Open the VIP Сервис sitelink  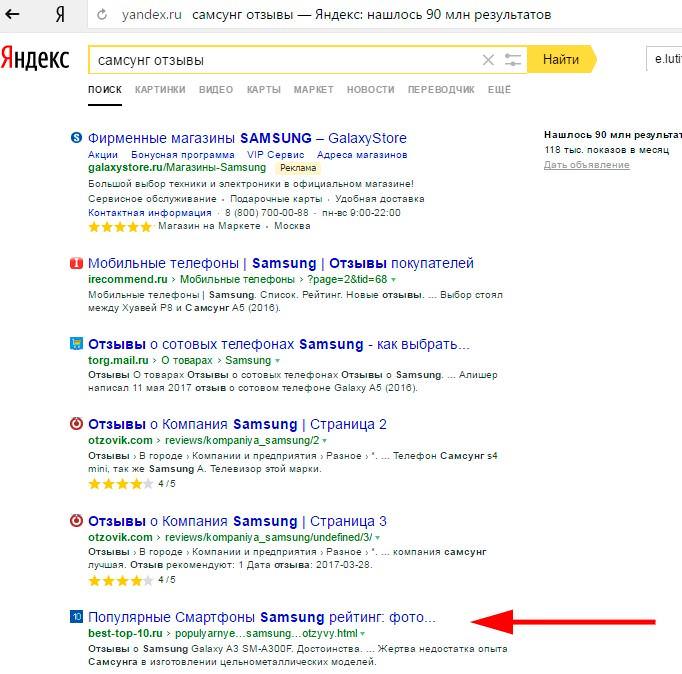275,155
